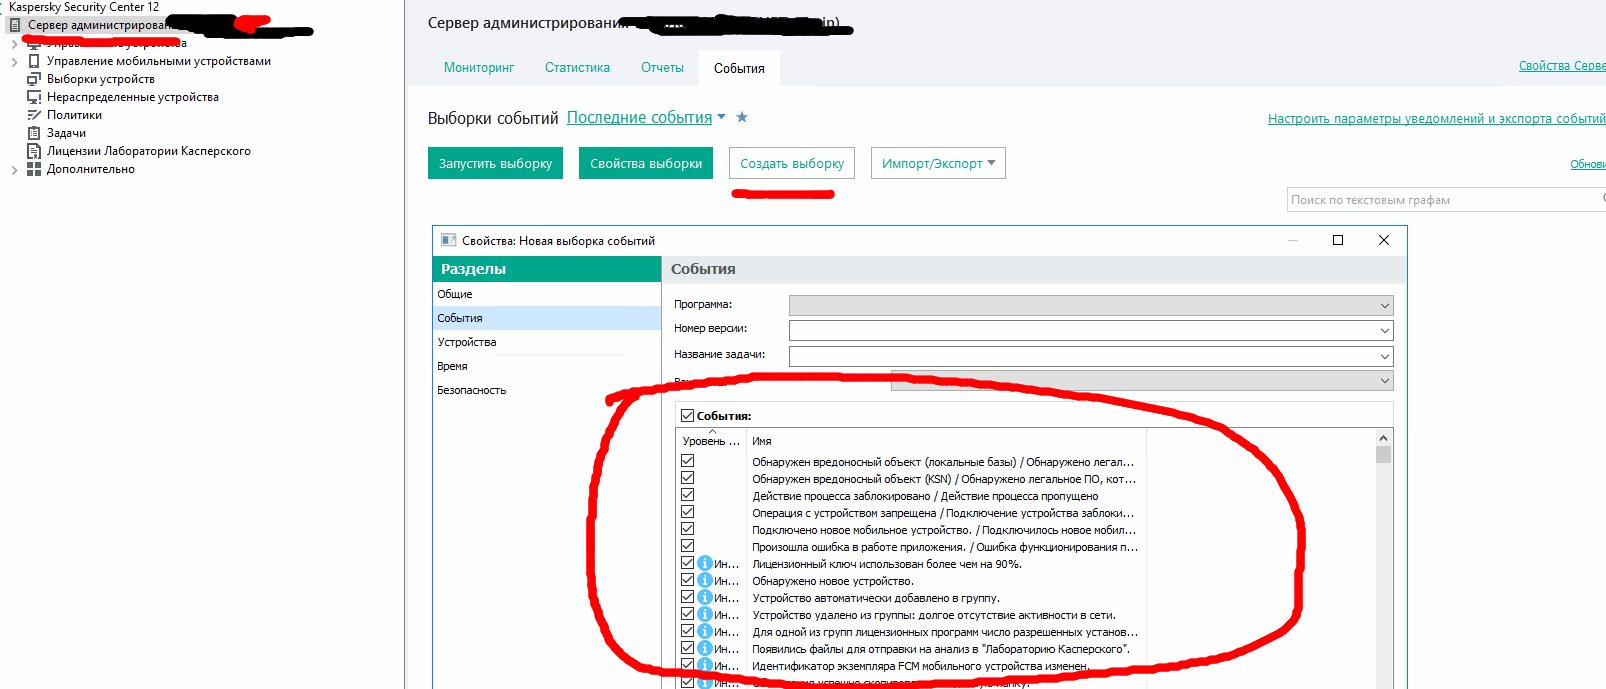Select Выборки устройств in the tree
This screenshot has height=689, width=1606.
pyautogui.click(x=101, y=79)
